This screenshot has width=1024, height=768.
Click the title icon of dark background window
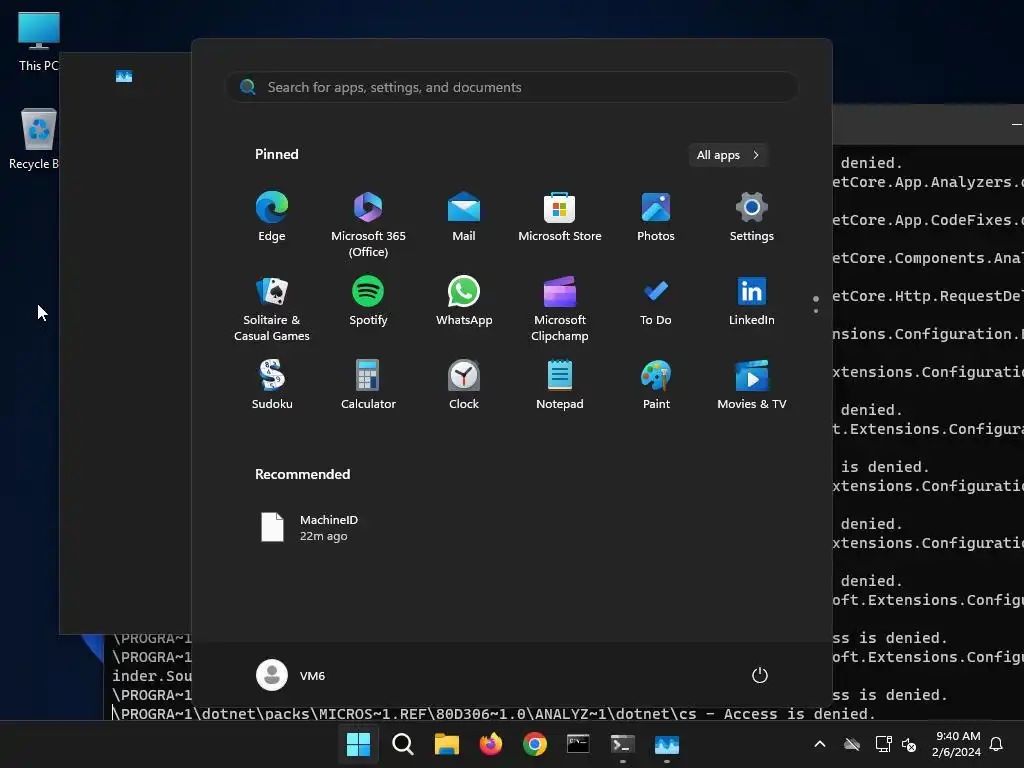pyautogui.click(x=123, y=76)
